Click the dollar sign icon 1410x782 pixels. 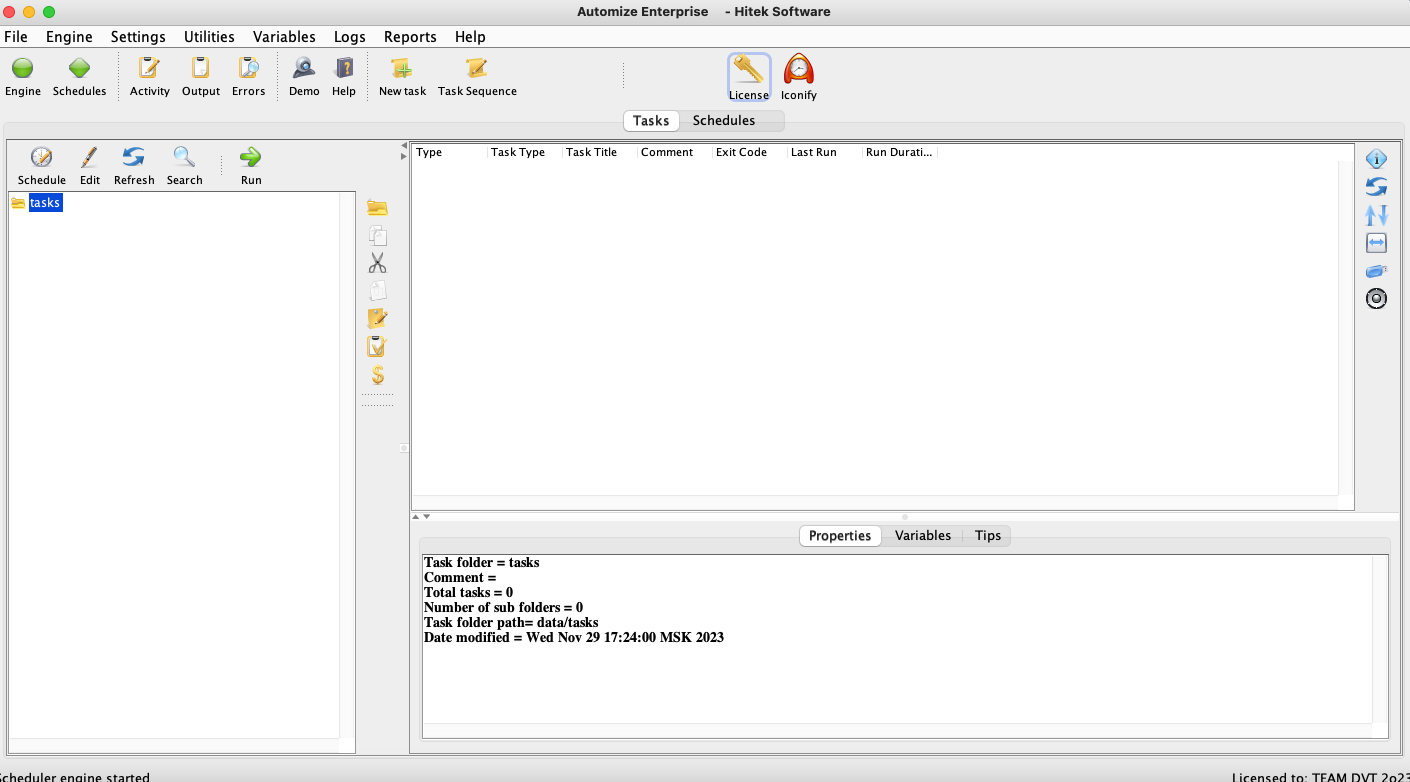(377, 375)
